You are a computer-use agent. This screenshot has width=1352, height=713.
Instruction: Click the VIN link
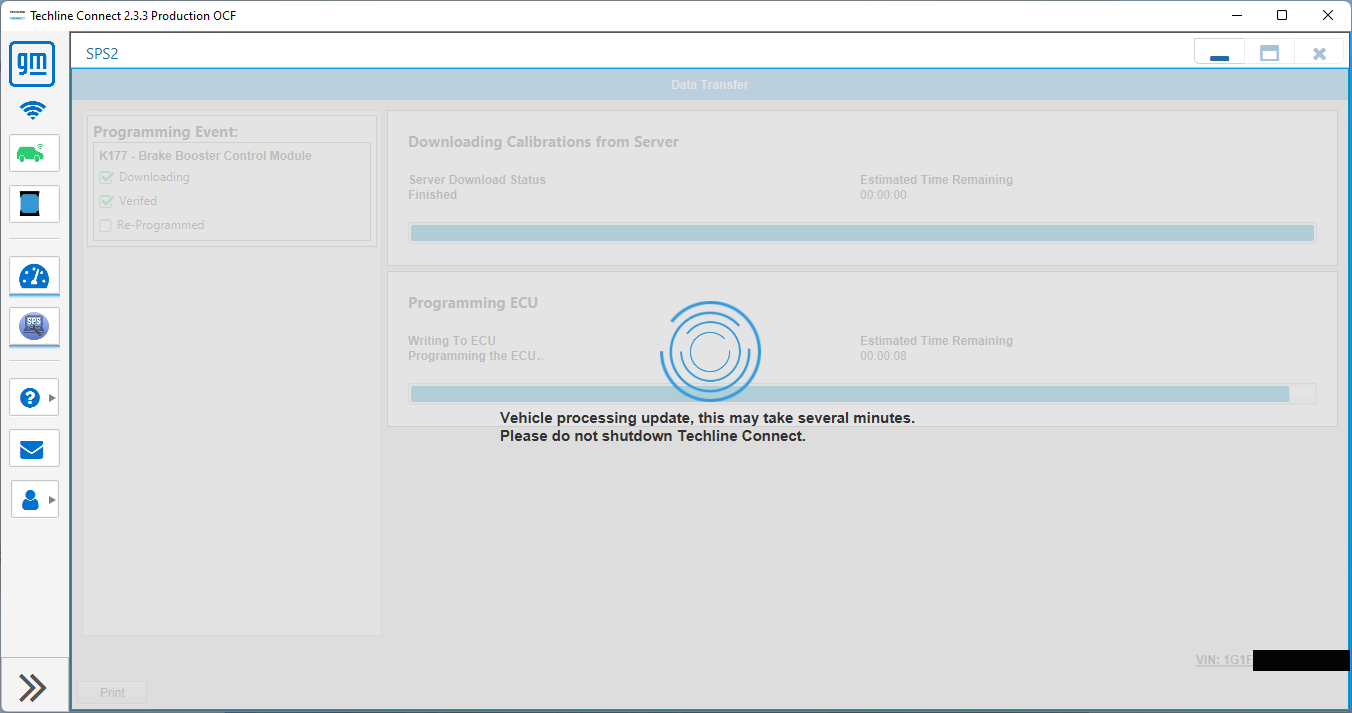tap(1223, 660)
